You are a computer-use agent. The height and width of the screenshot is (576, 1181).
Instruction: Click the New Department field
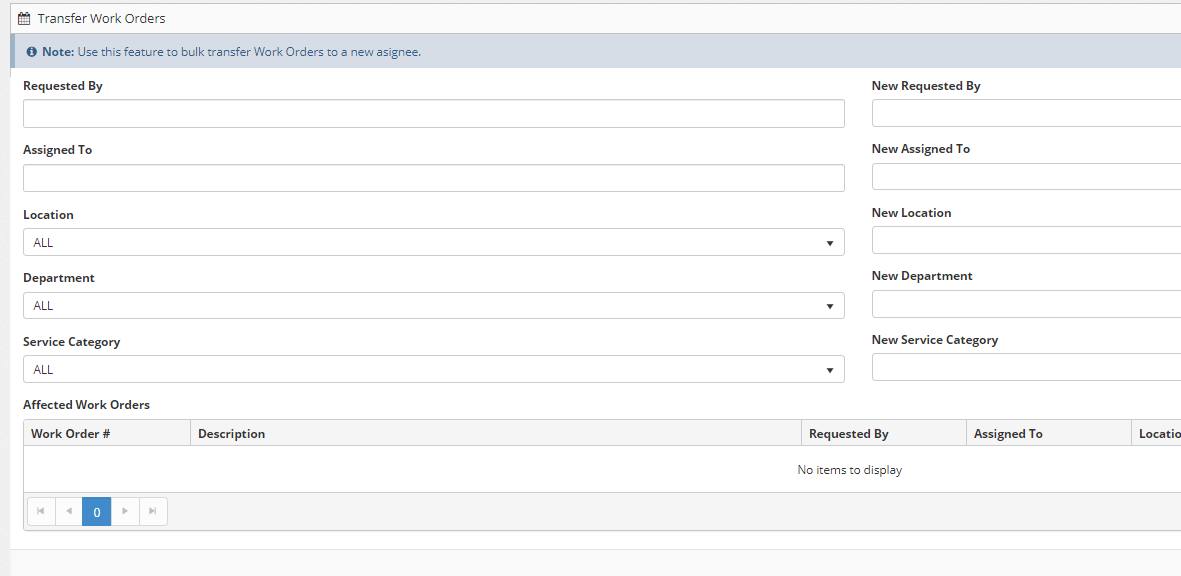(x=1025, y=304)
